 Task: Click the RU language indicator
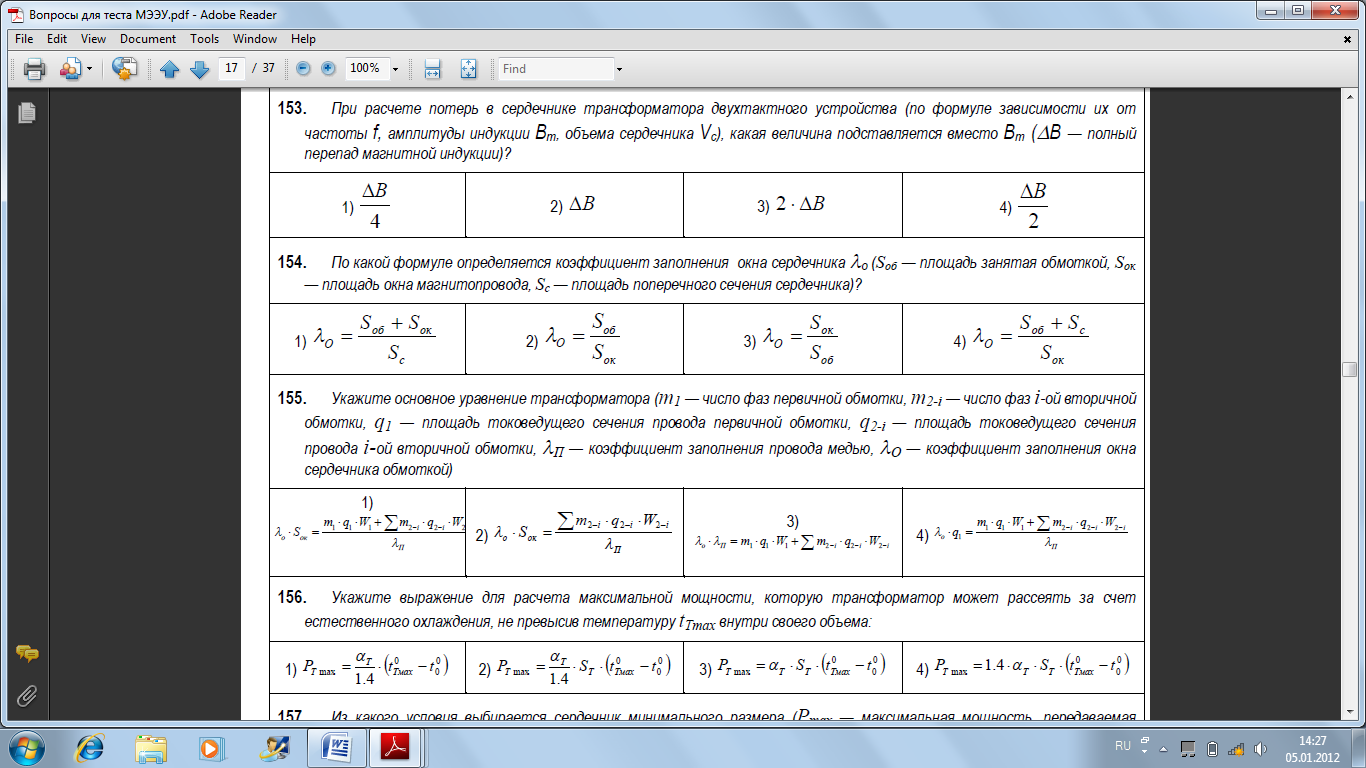click(x=1122, y=747)
